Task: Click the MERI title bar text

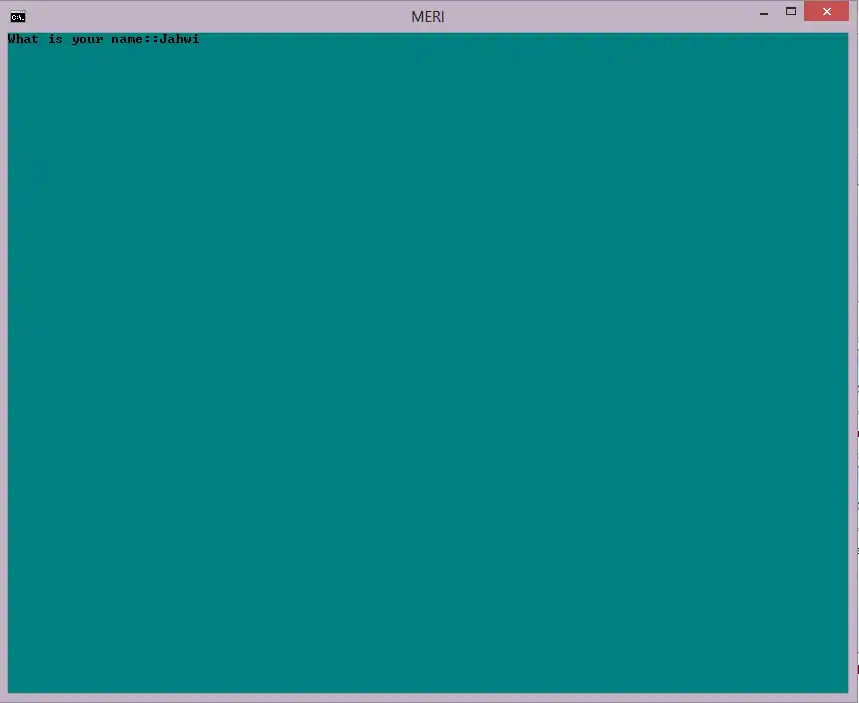Action: click(x=427, y=16)
